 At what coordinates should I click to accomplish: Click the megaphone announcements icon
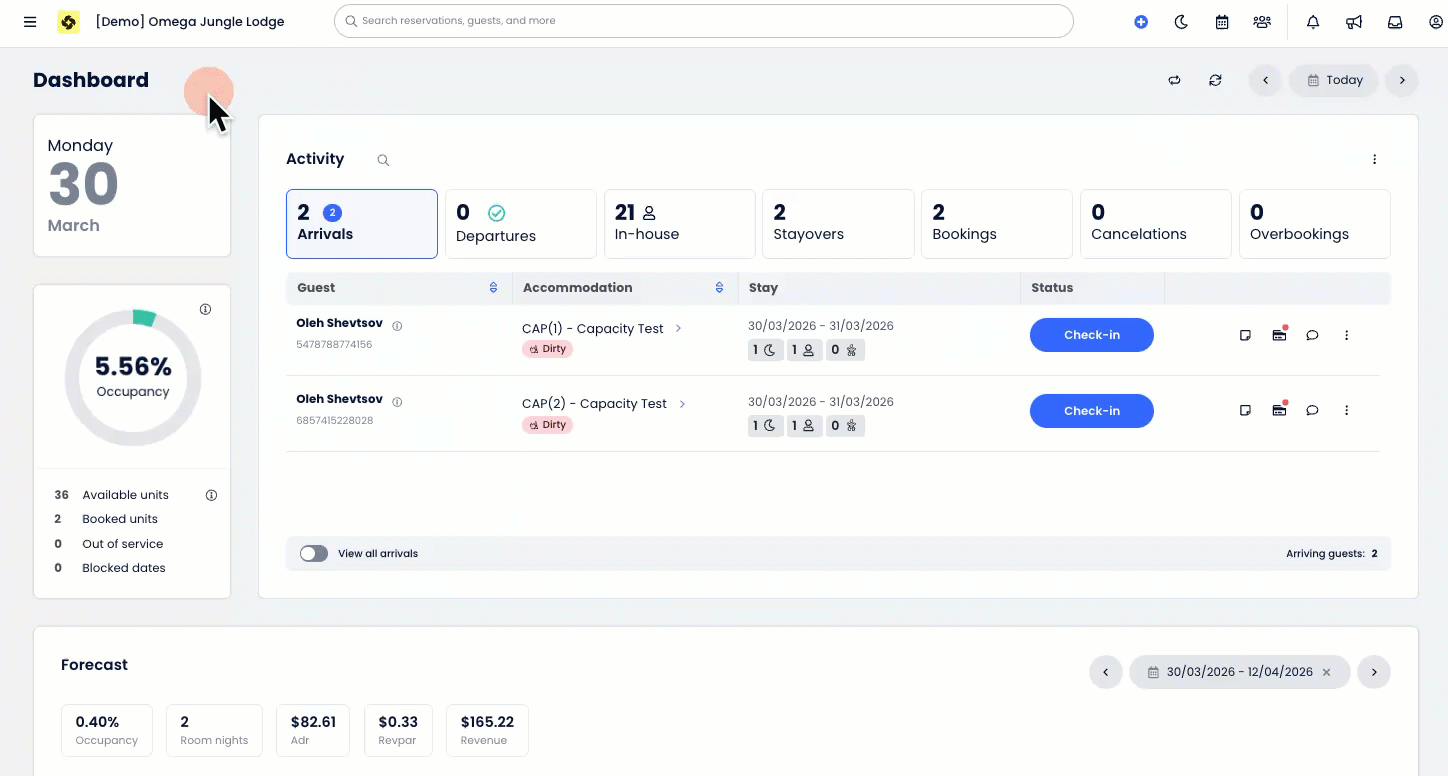(x=1353, y=21)
